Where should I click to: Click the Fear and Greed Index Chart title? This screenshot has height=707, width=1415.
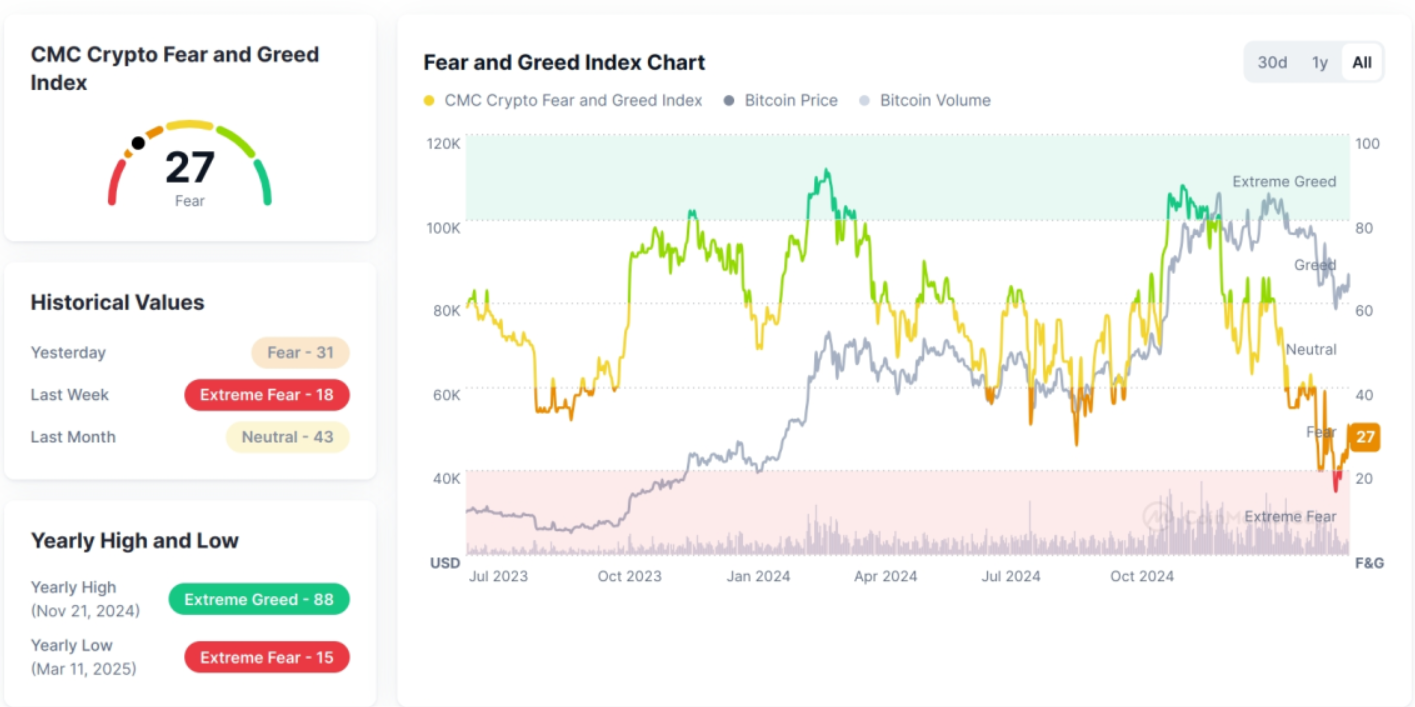point(564,62)
